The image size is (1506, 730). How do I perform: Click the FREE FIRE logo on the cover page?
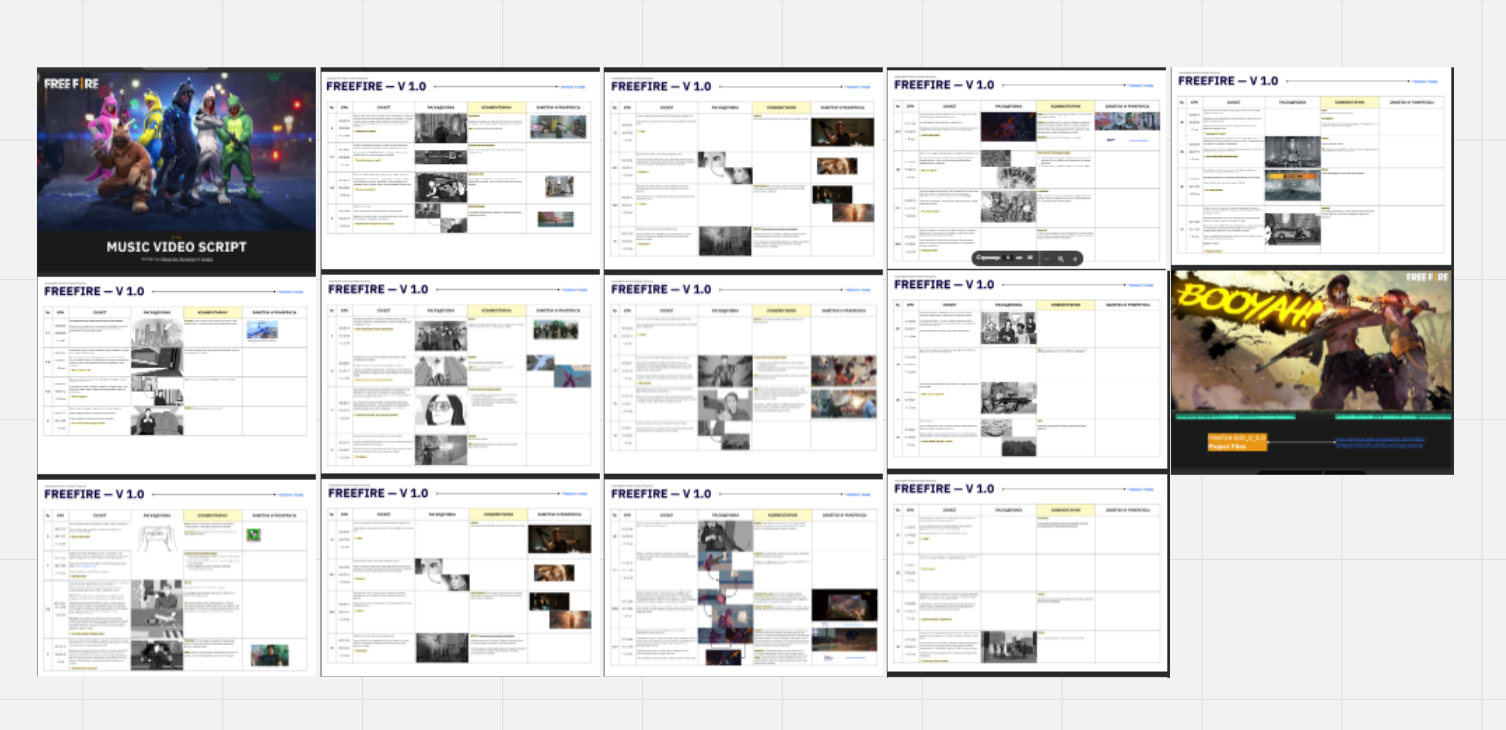tap(71, 83)
